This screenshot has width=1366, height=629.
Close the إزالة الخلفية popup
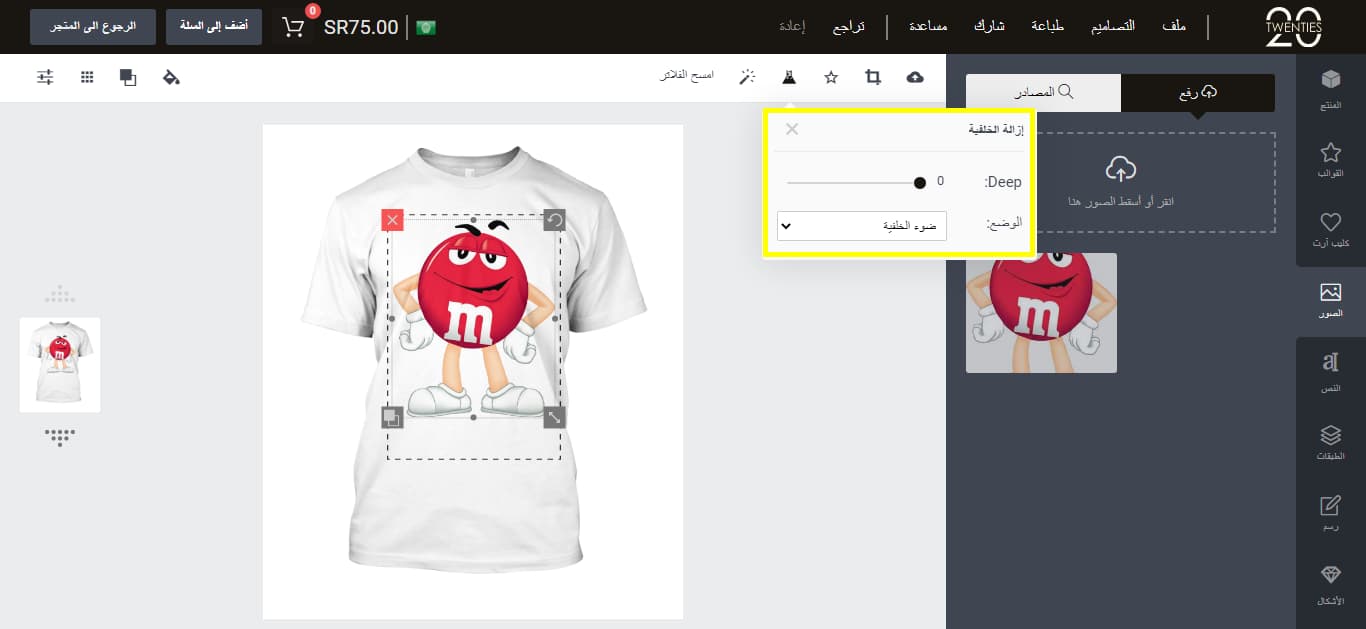[x=792, y=129]
